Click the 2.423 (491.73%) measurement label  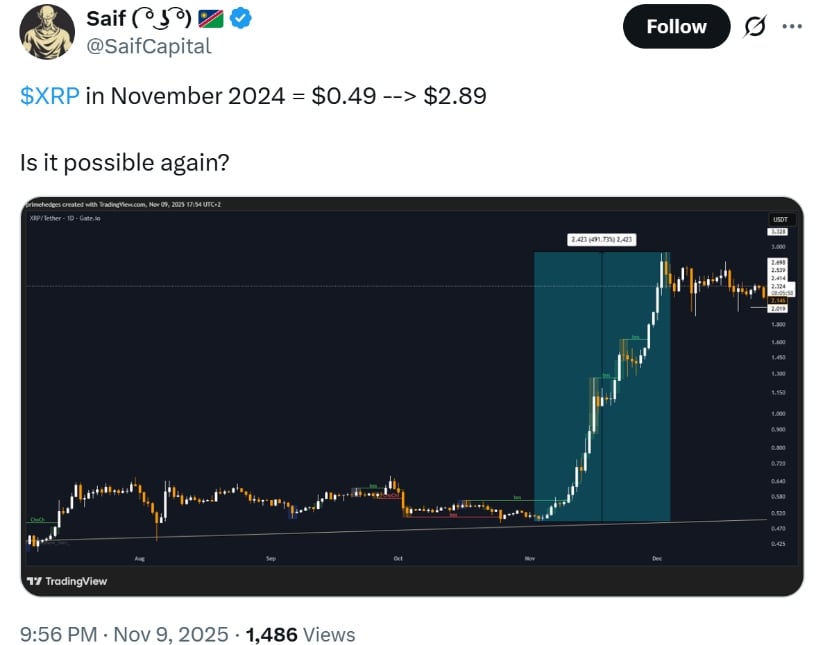[601, 239]
